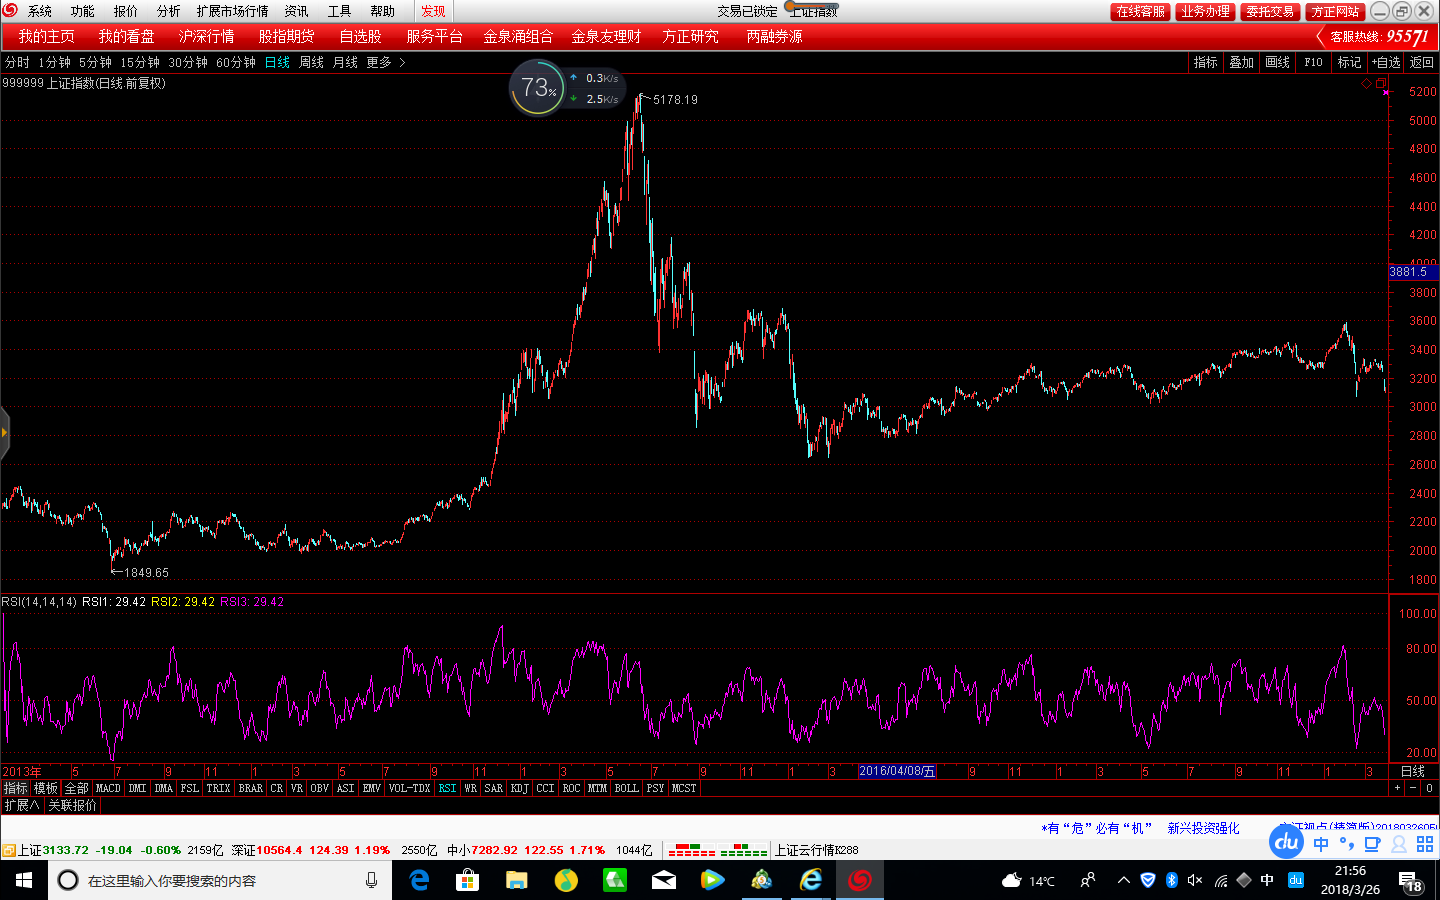Click the Wi-Fi network tray icon
The width and height of the screenshot is (1440, 900).
click(x=1220, y=880)
